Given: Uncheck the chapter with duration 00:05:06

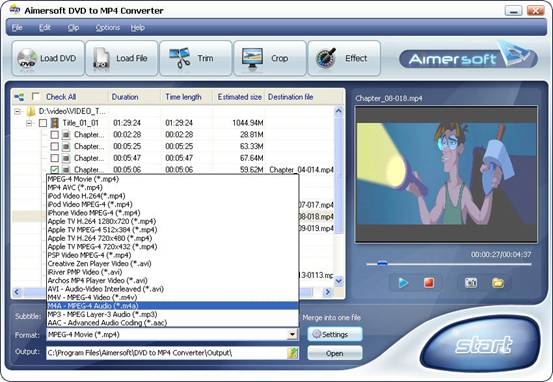Looking at the screenshot, I should [x=54, y=169].
